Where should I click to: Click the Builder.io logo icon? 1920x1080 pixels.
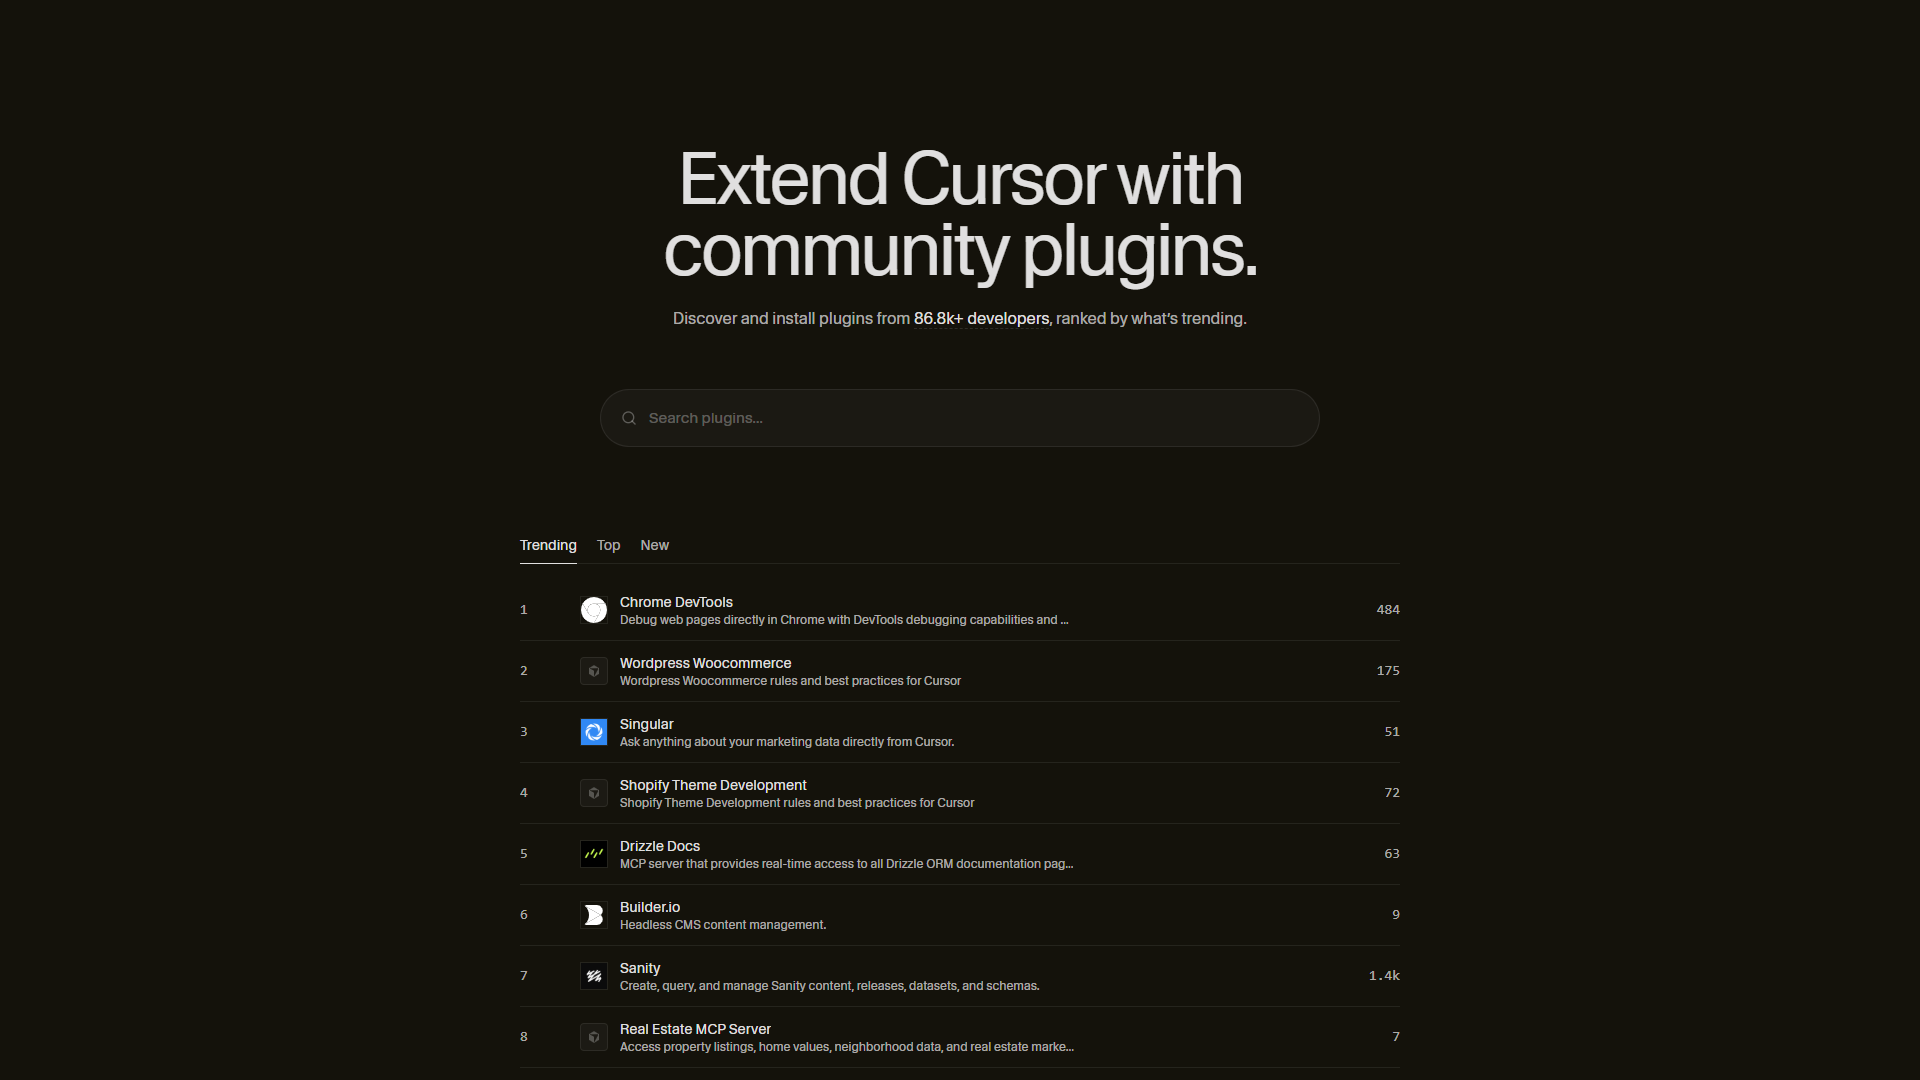tap(594, 915)
